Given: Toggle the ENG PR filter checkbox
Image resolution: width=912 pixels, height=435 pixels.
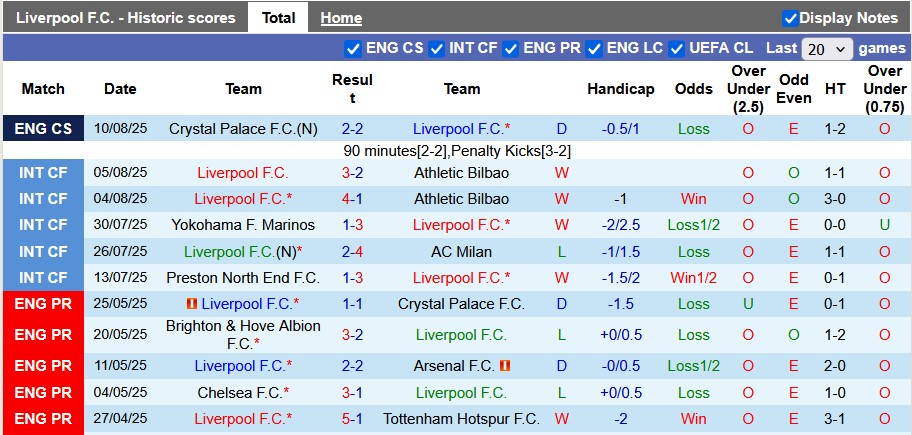Looking at the screenshot, I should (x=511, y=48).
